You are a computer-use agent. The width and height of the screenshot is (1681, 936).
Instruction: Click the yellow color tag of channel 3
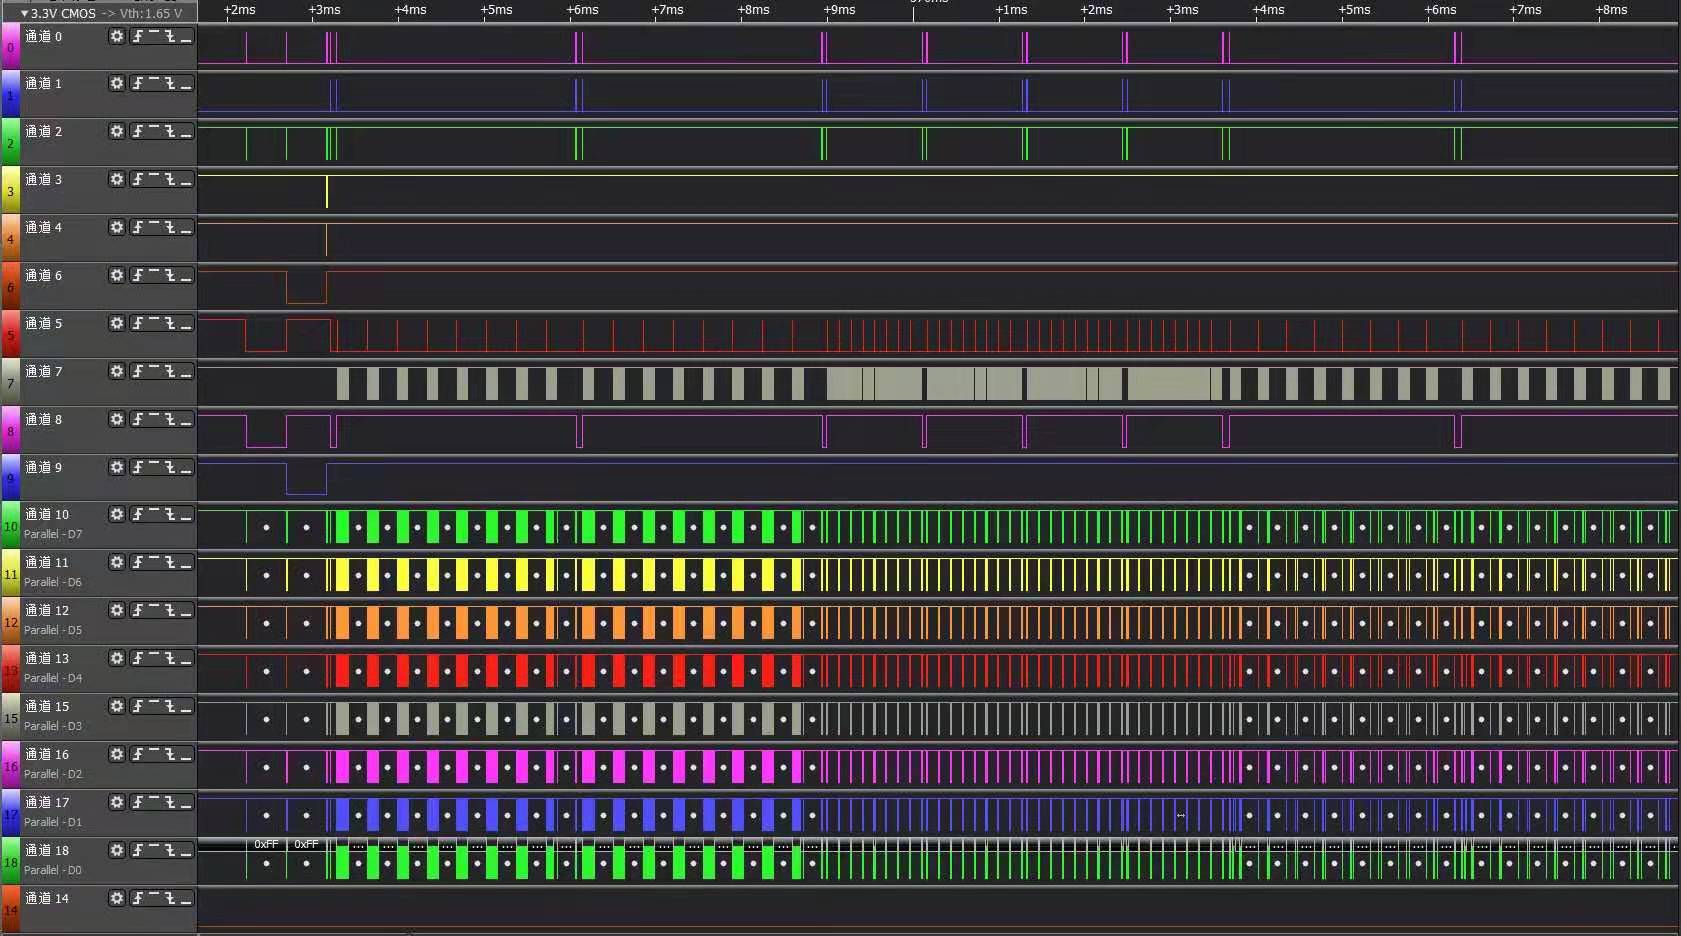coord(10,190)
